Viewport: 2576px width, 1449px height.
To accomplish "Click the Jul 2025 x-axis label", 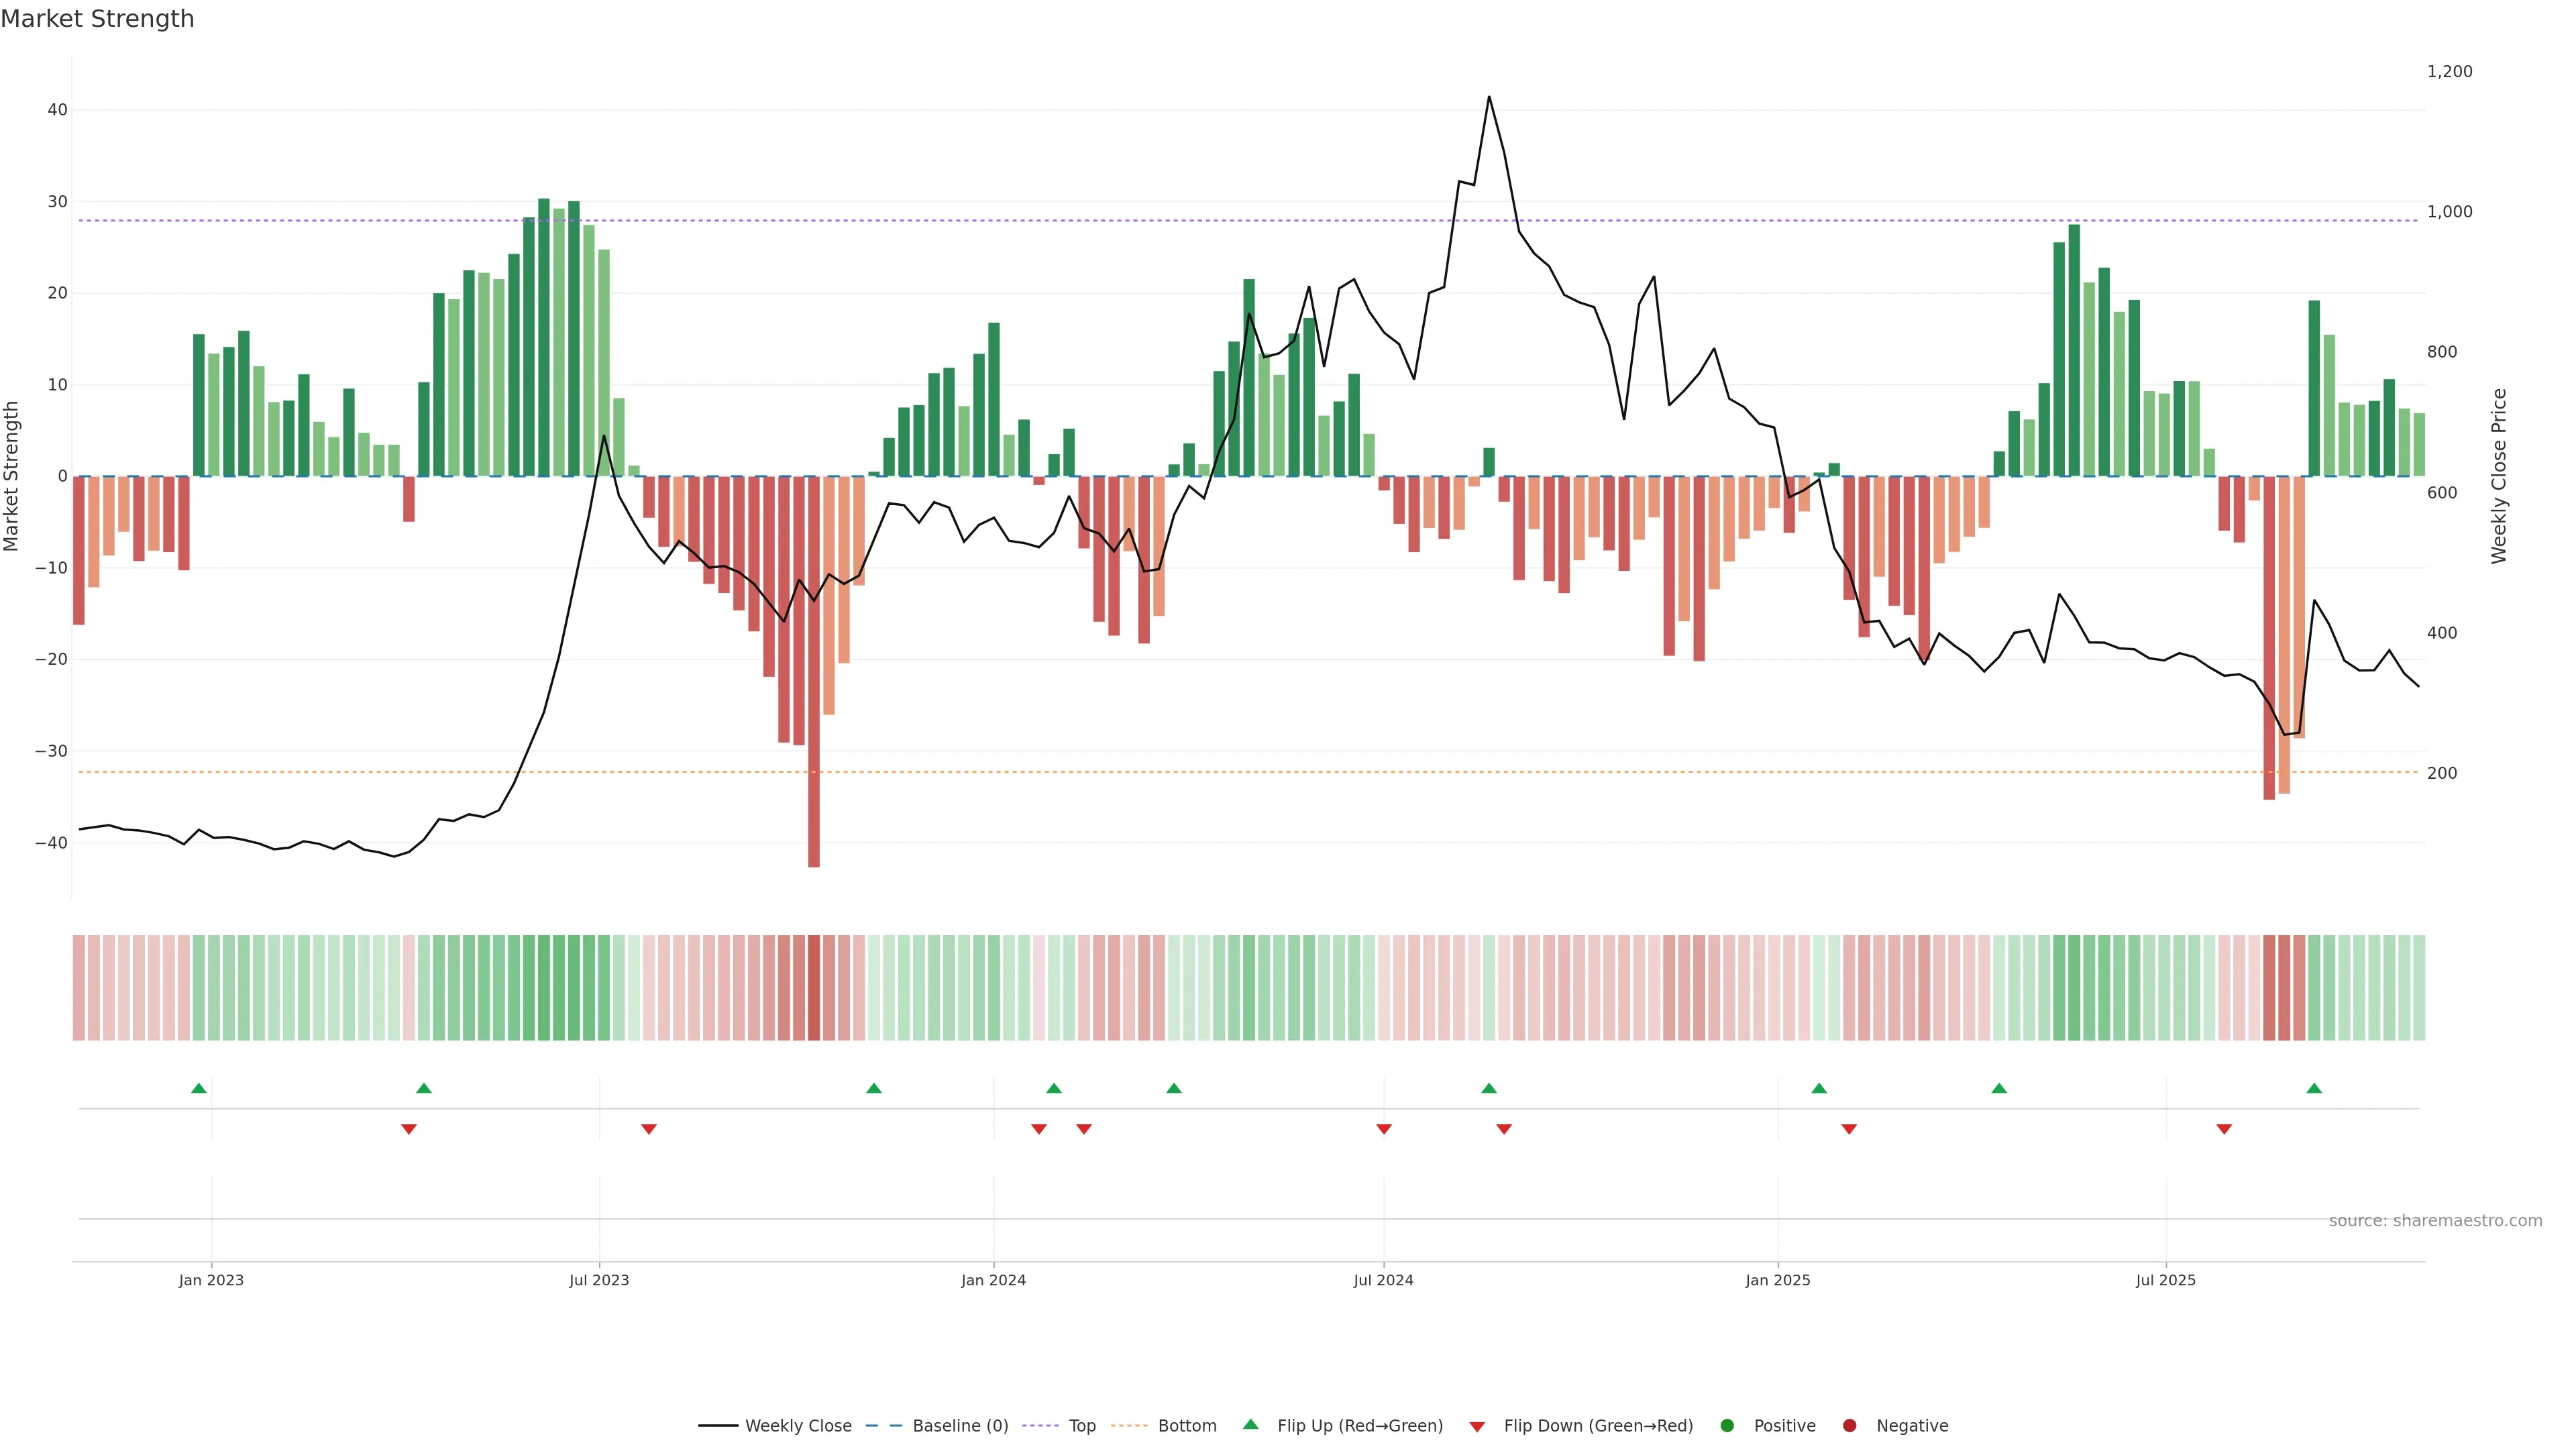I will pos(2165,1280).
